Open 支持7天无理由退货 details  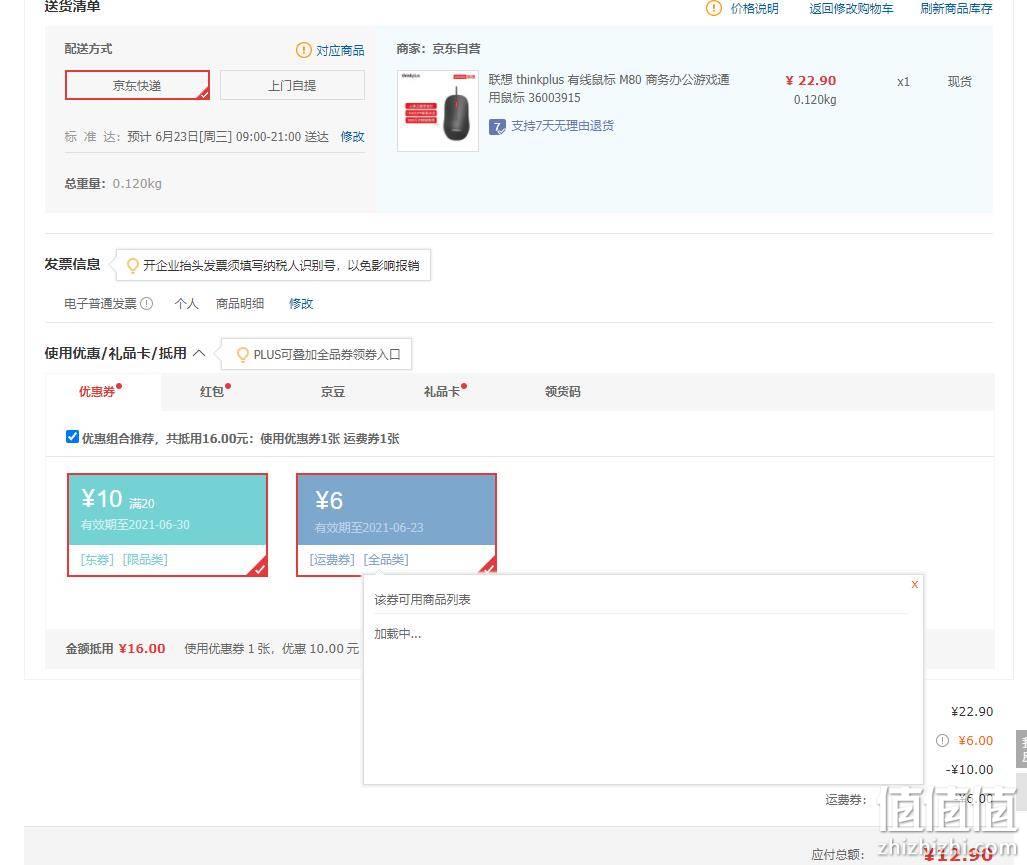[562, 126]
